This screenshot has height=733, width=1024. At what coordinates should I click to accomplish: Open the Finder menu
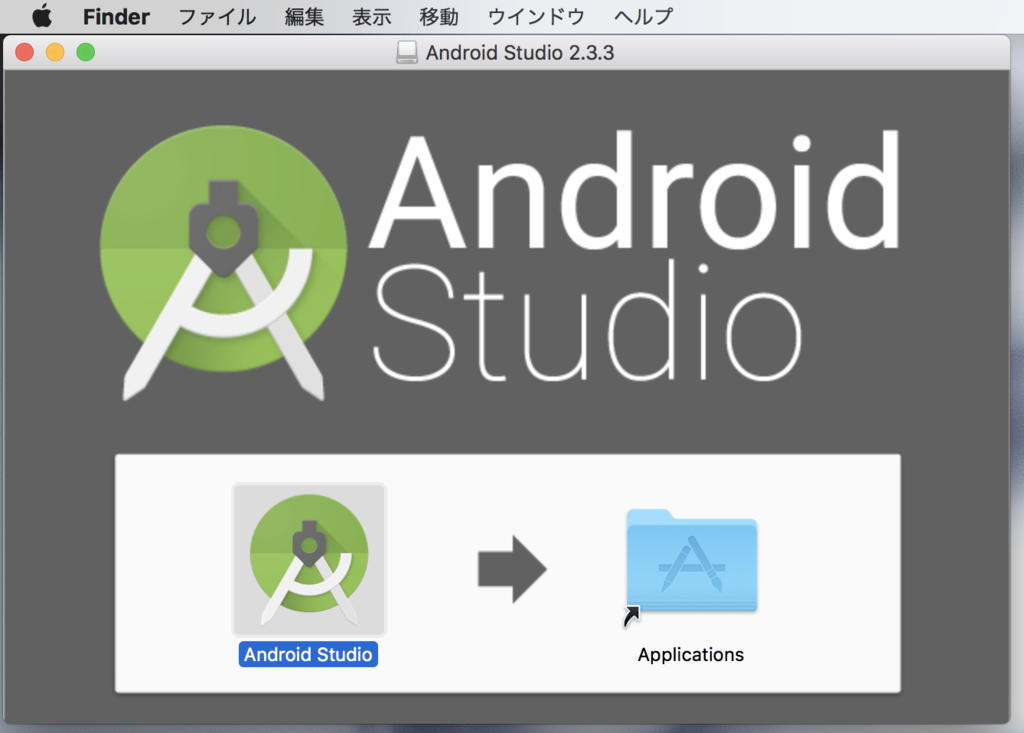click(x=116, y=17)
